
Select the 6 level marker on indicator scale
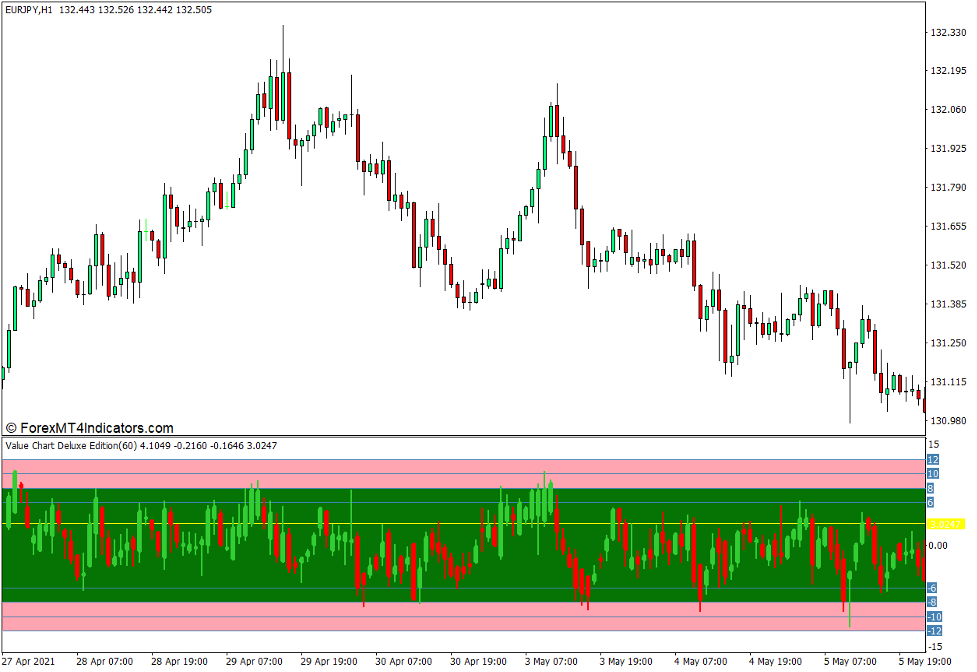pyautogui.click(x=932, y=501)
